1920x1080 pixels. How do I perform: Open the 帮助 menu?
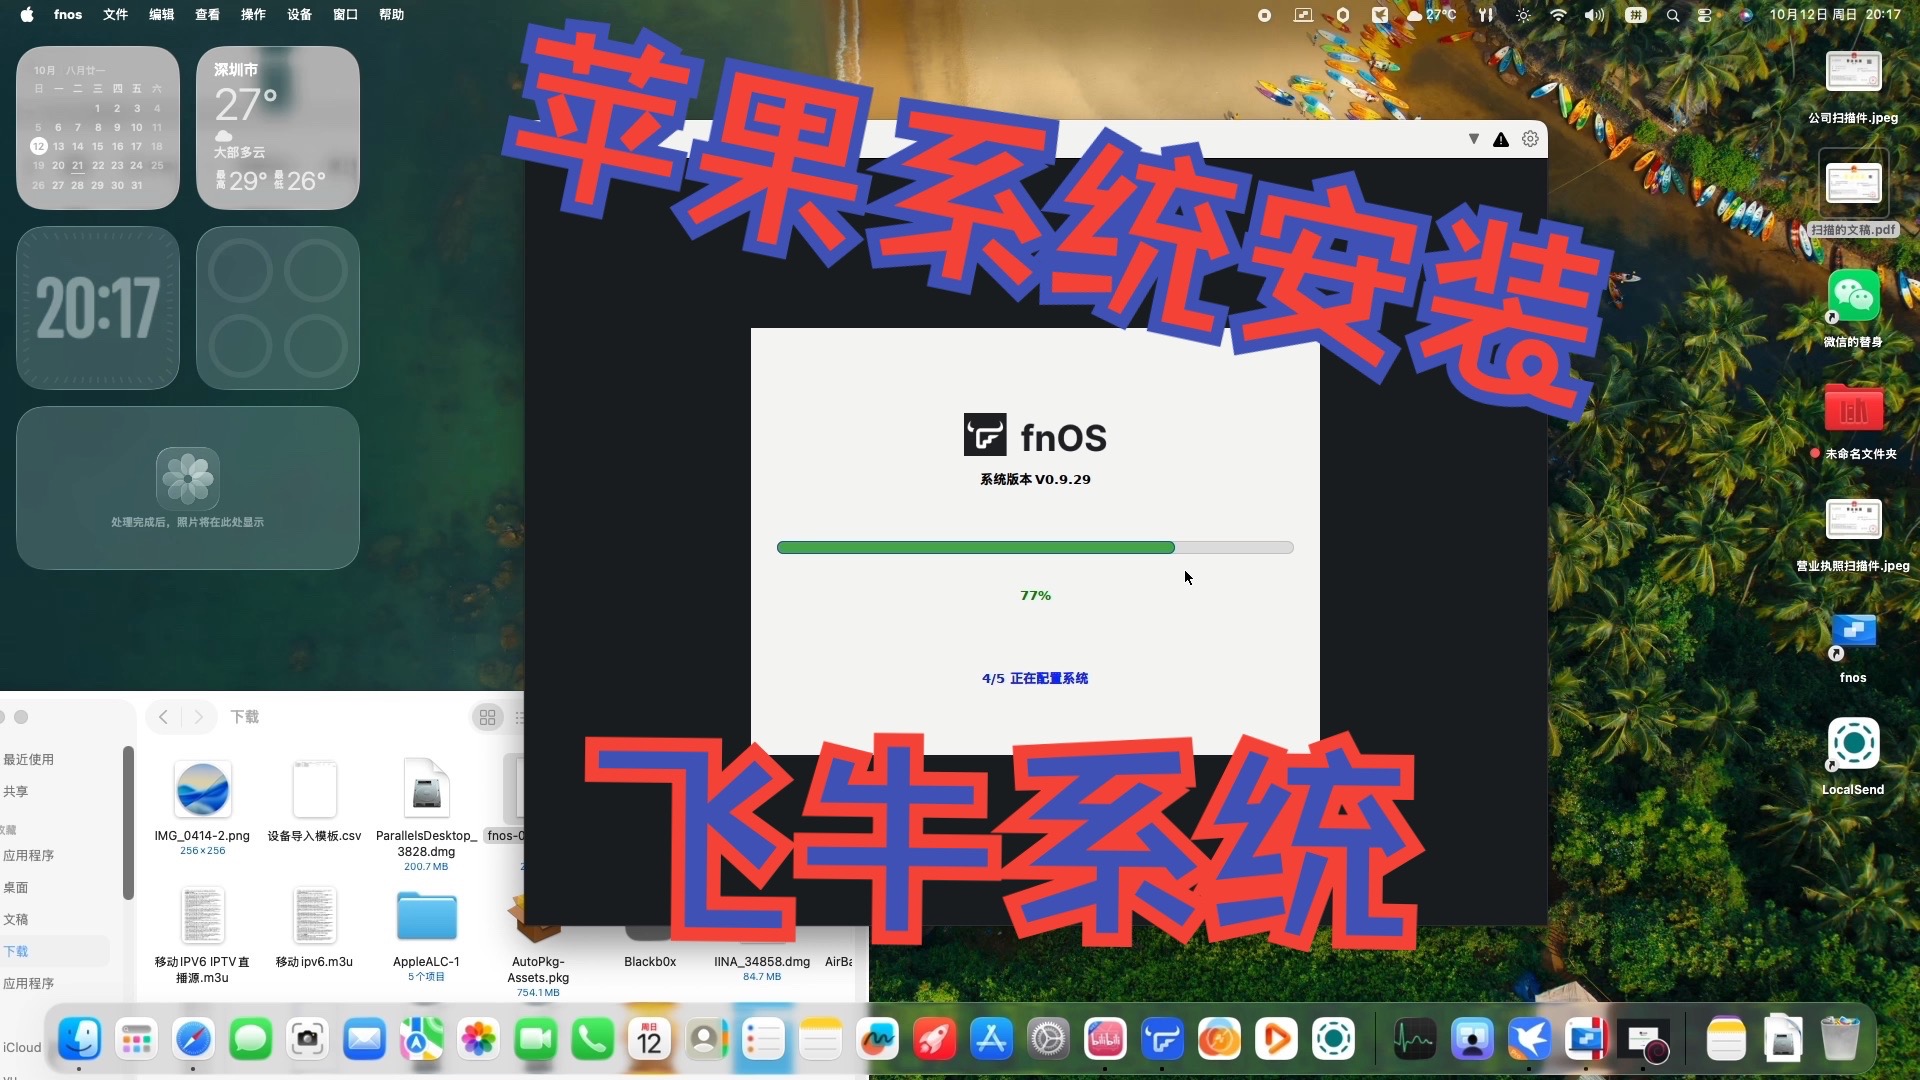coord(392,14)
